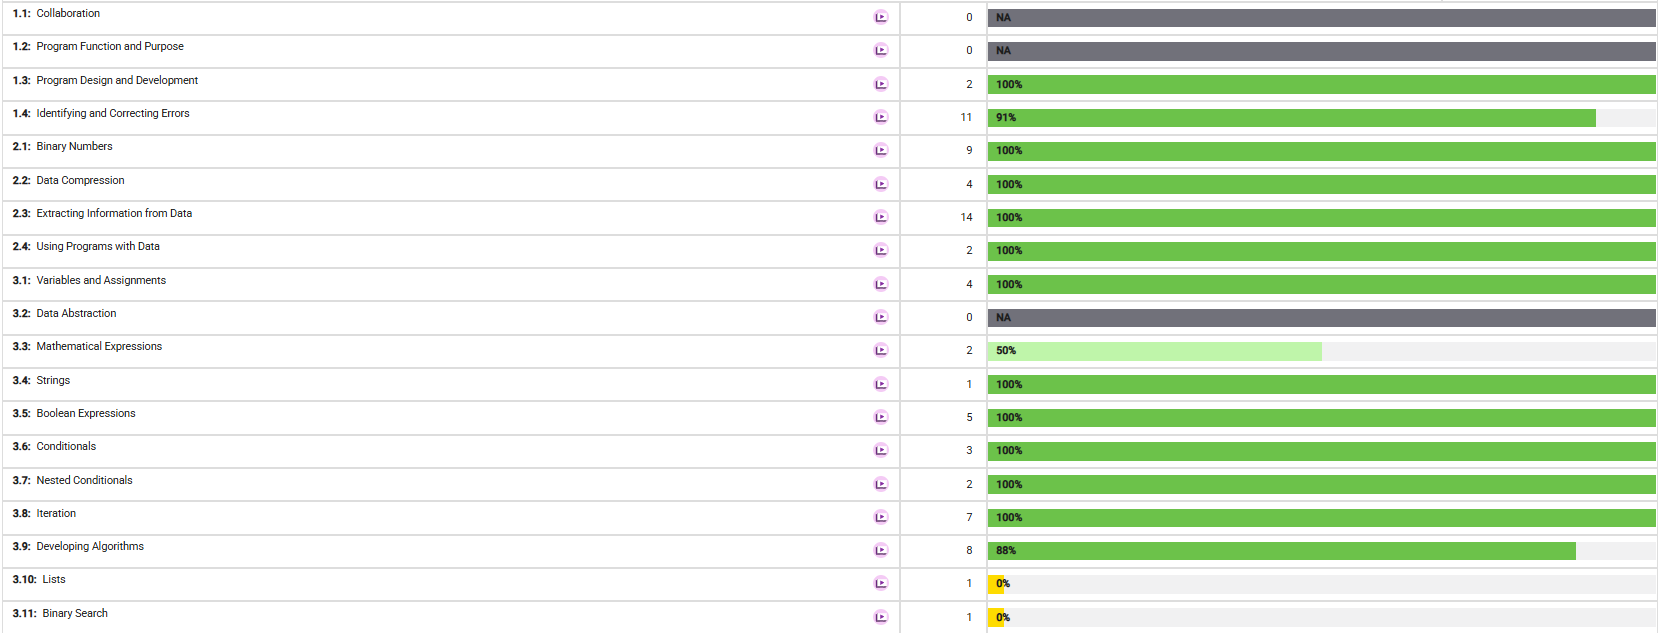
Task: Click video icon for Data Abstraction
Action: [881, 317]
